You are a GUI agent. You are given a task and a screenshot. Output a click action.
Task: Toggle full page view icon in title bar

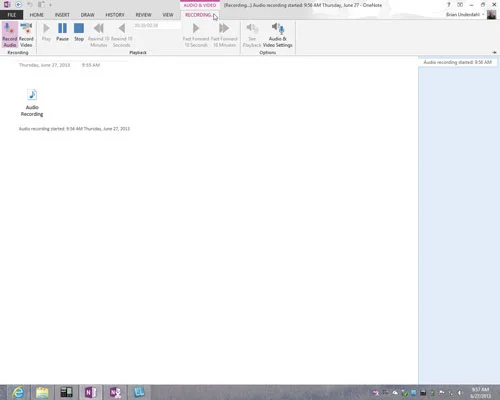[x=460, y=5]
